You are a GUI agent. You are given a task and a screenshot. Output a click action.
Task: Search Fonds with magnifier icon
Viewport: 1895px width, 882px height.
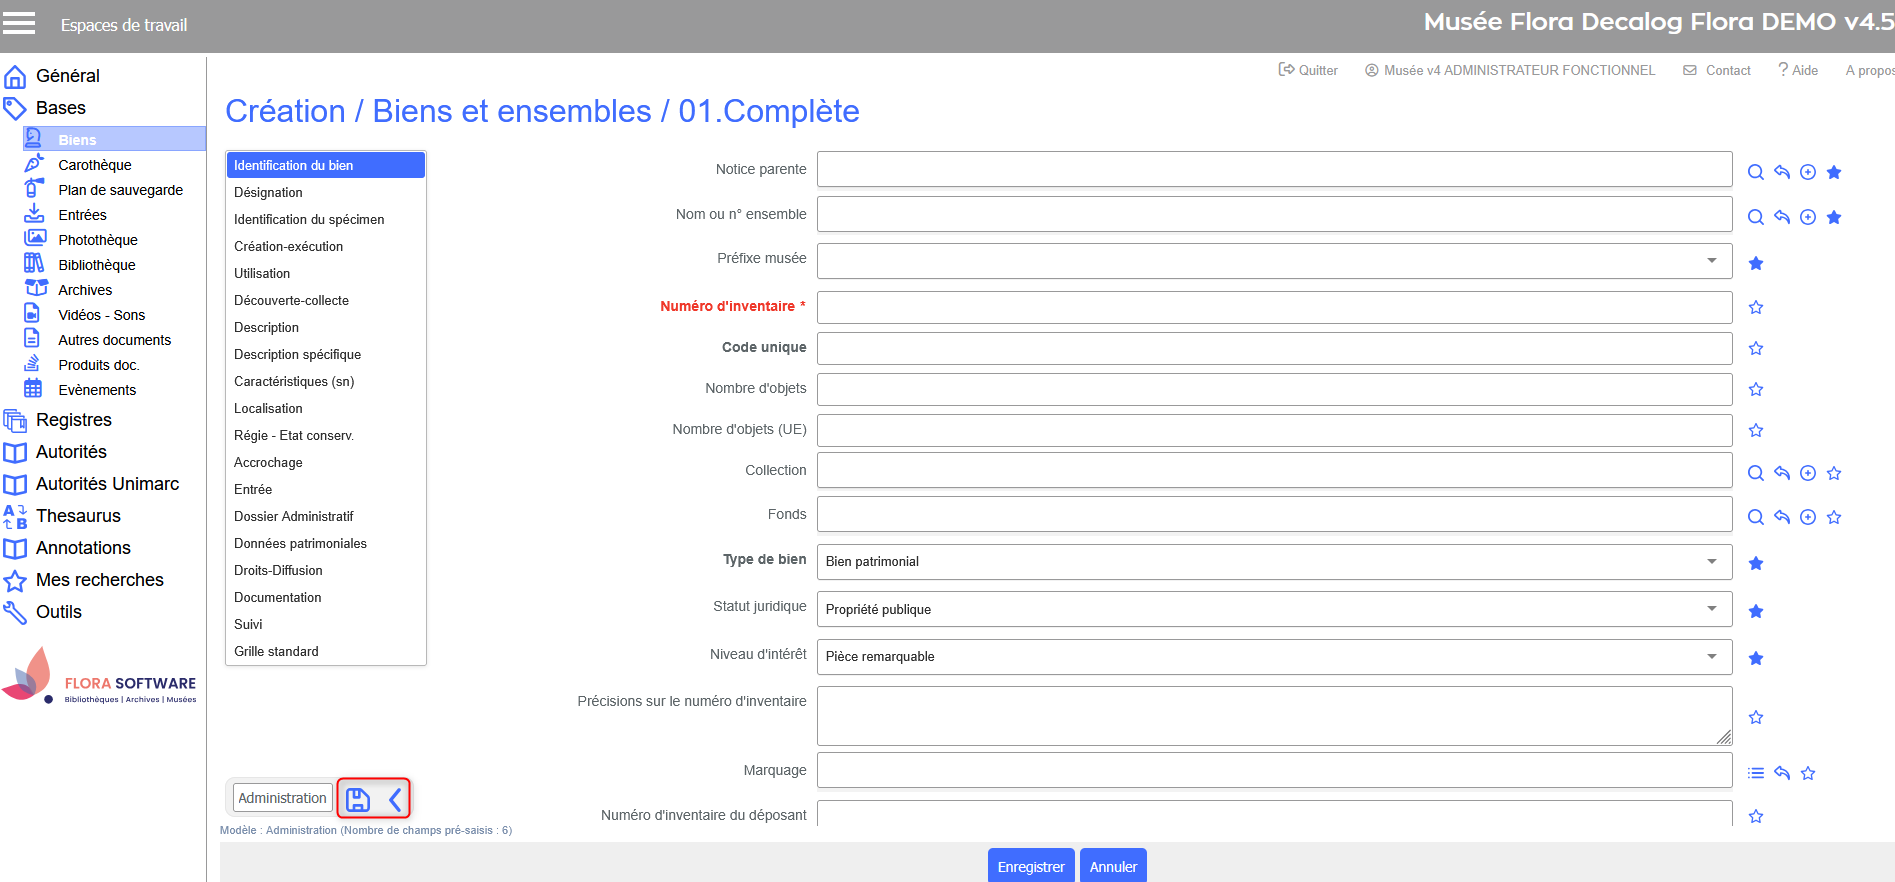[1755, 517]
